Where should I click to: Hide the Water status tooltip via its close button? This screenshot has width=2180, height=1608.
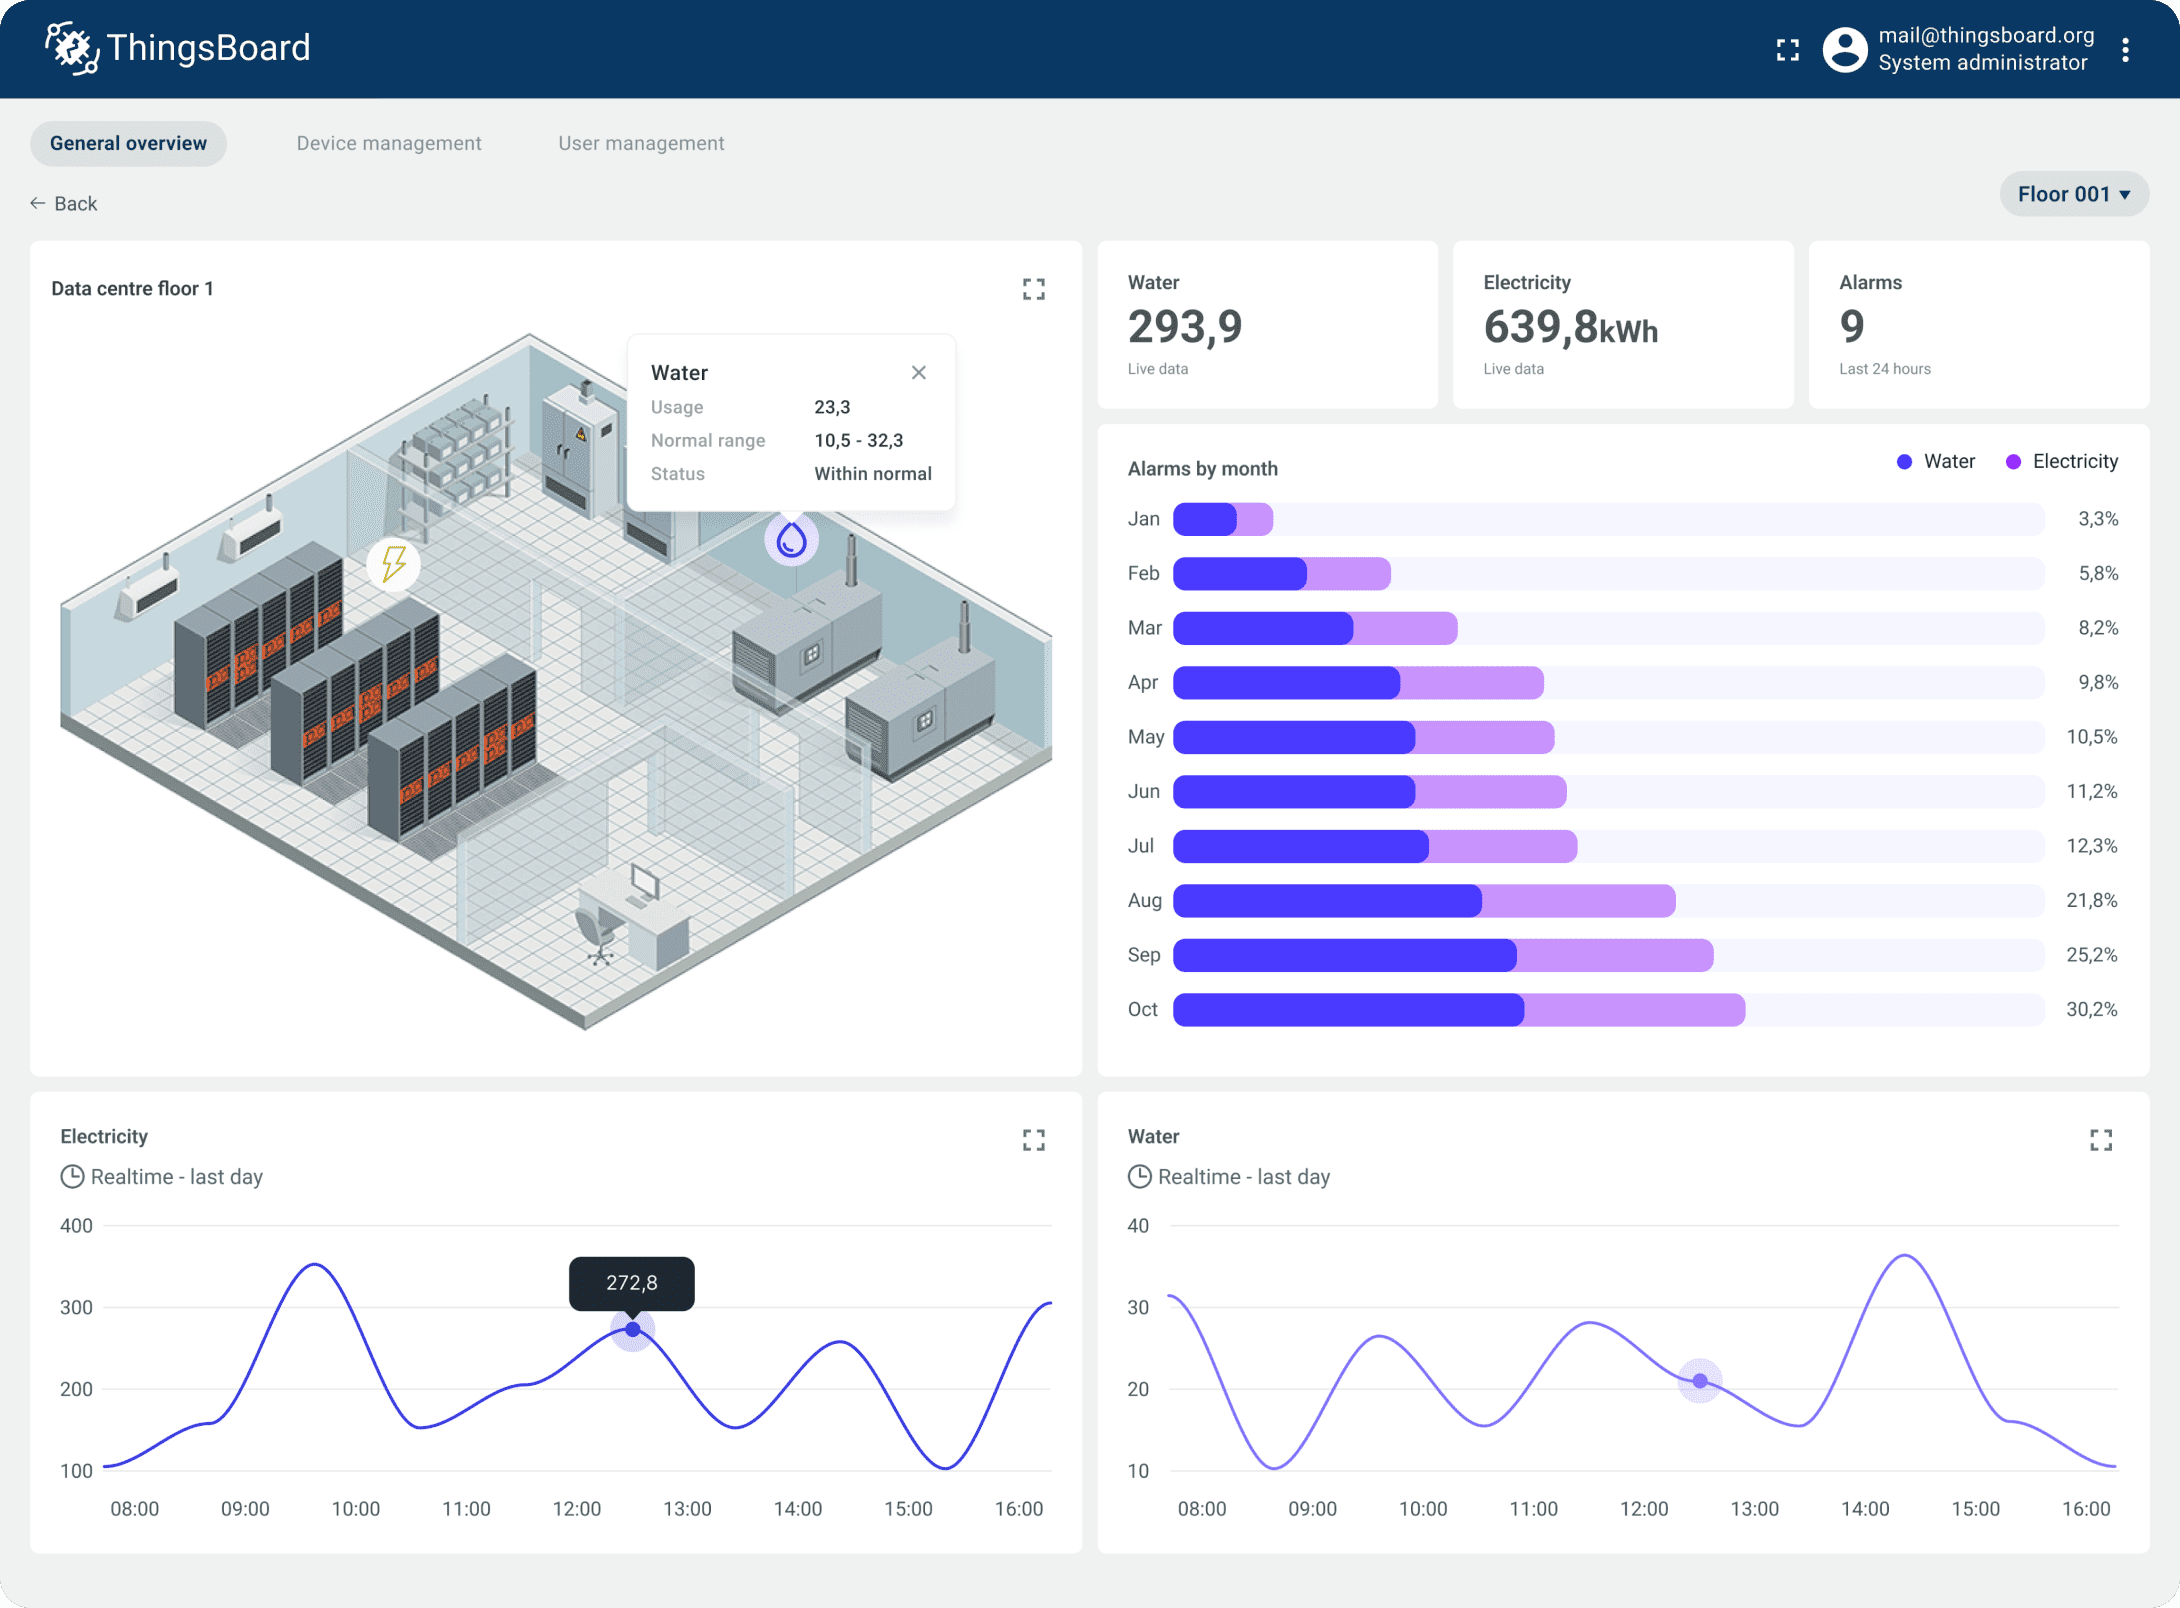918,372
